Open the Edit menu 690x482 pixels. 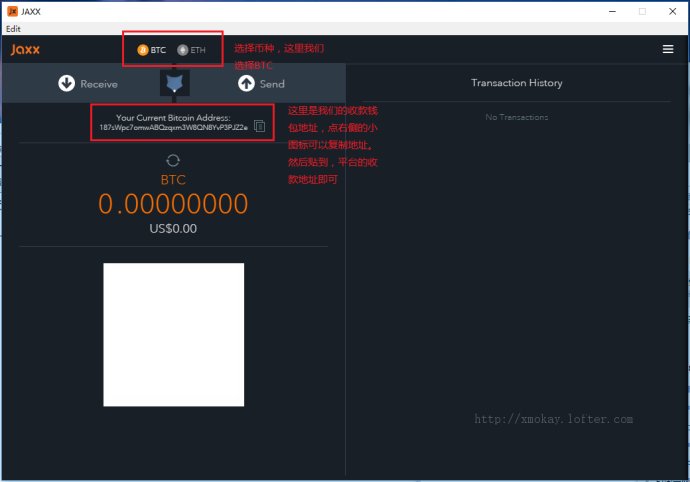coord(13,29)
